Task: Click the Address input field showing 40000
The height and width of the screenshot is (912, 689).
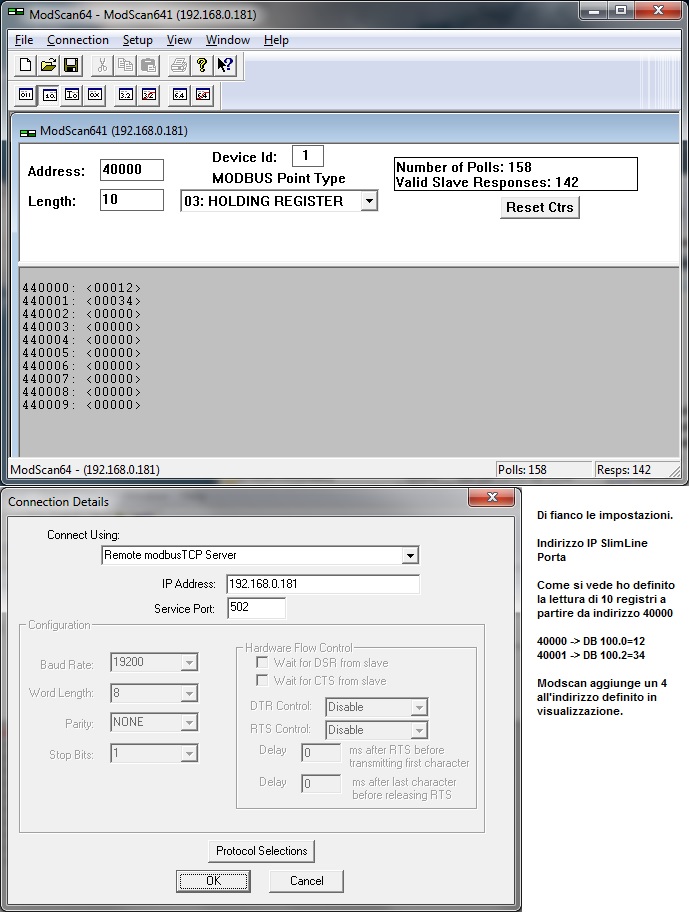Action: pyautogui.click(x=131, y=170)
